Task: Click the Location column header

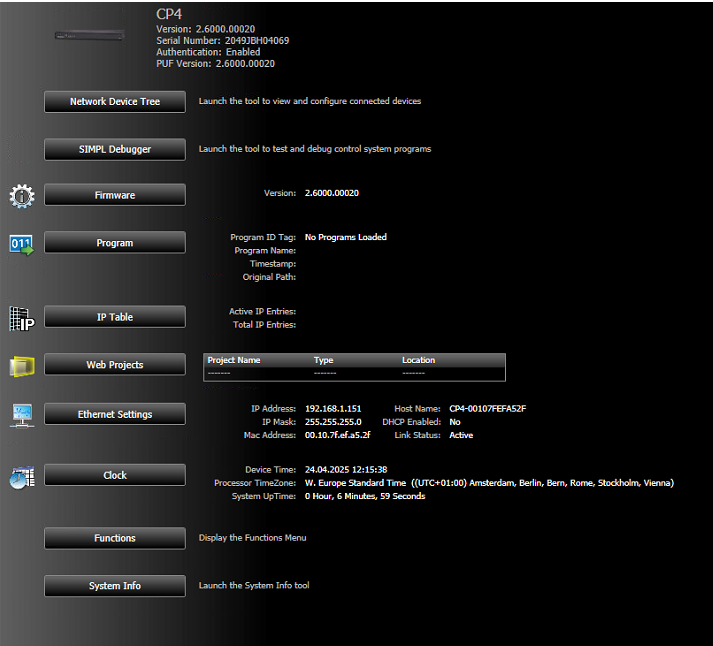Action: [418, 360]
